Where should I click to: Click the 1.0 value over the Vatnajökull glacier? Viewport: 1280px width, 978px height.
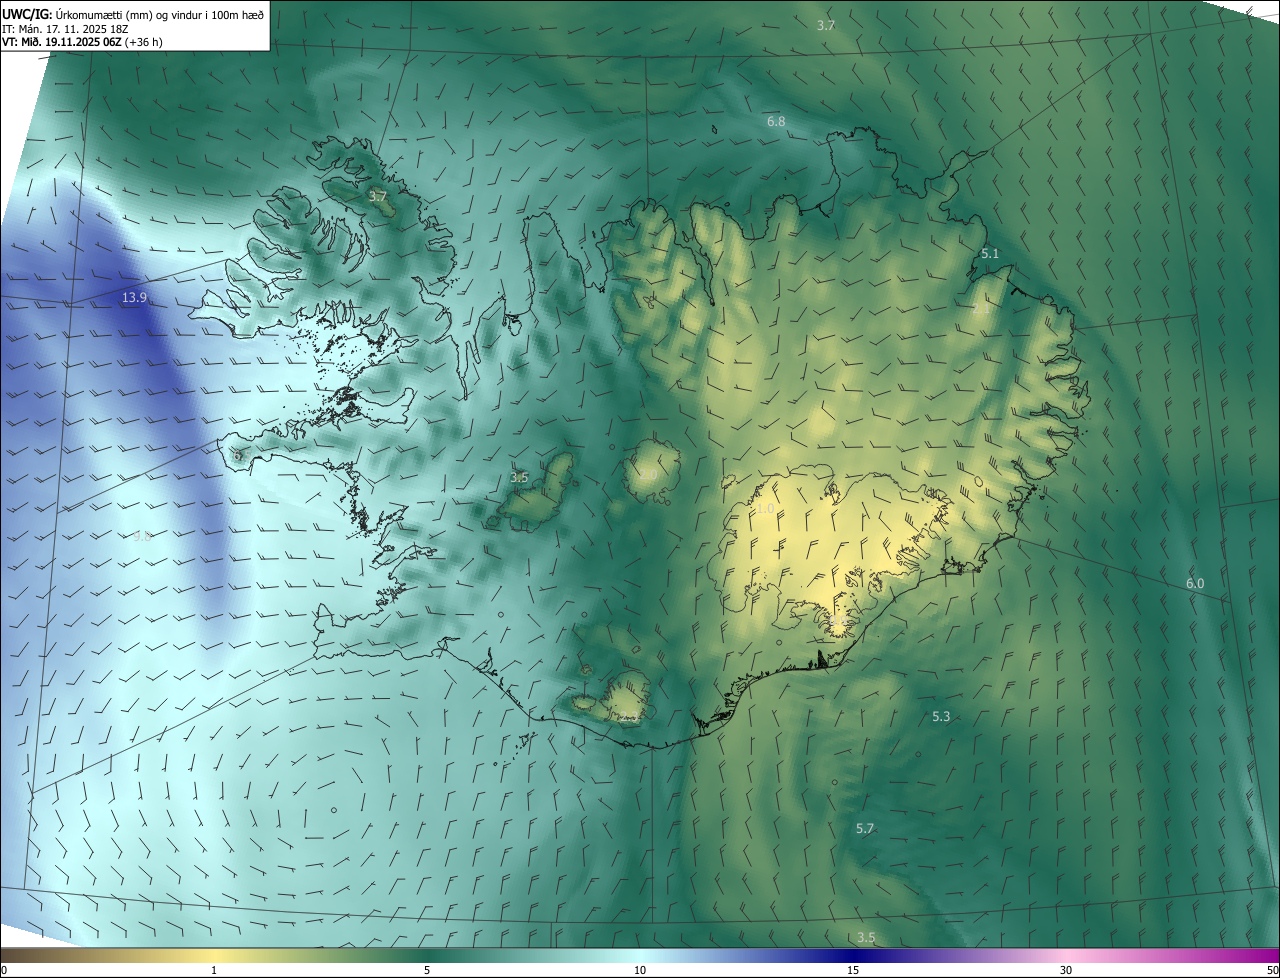(x=765, y=509)
